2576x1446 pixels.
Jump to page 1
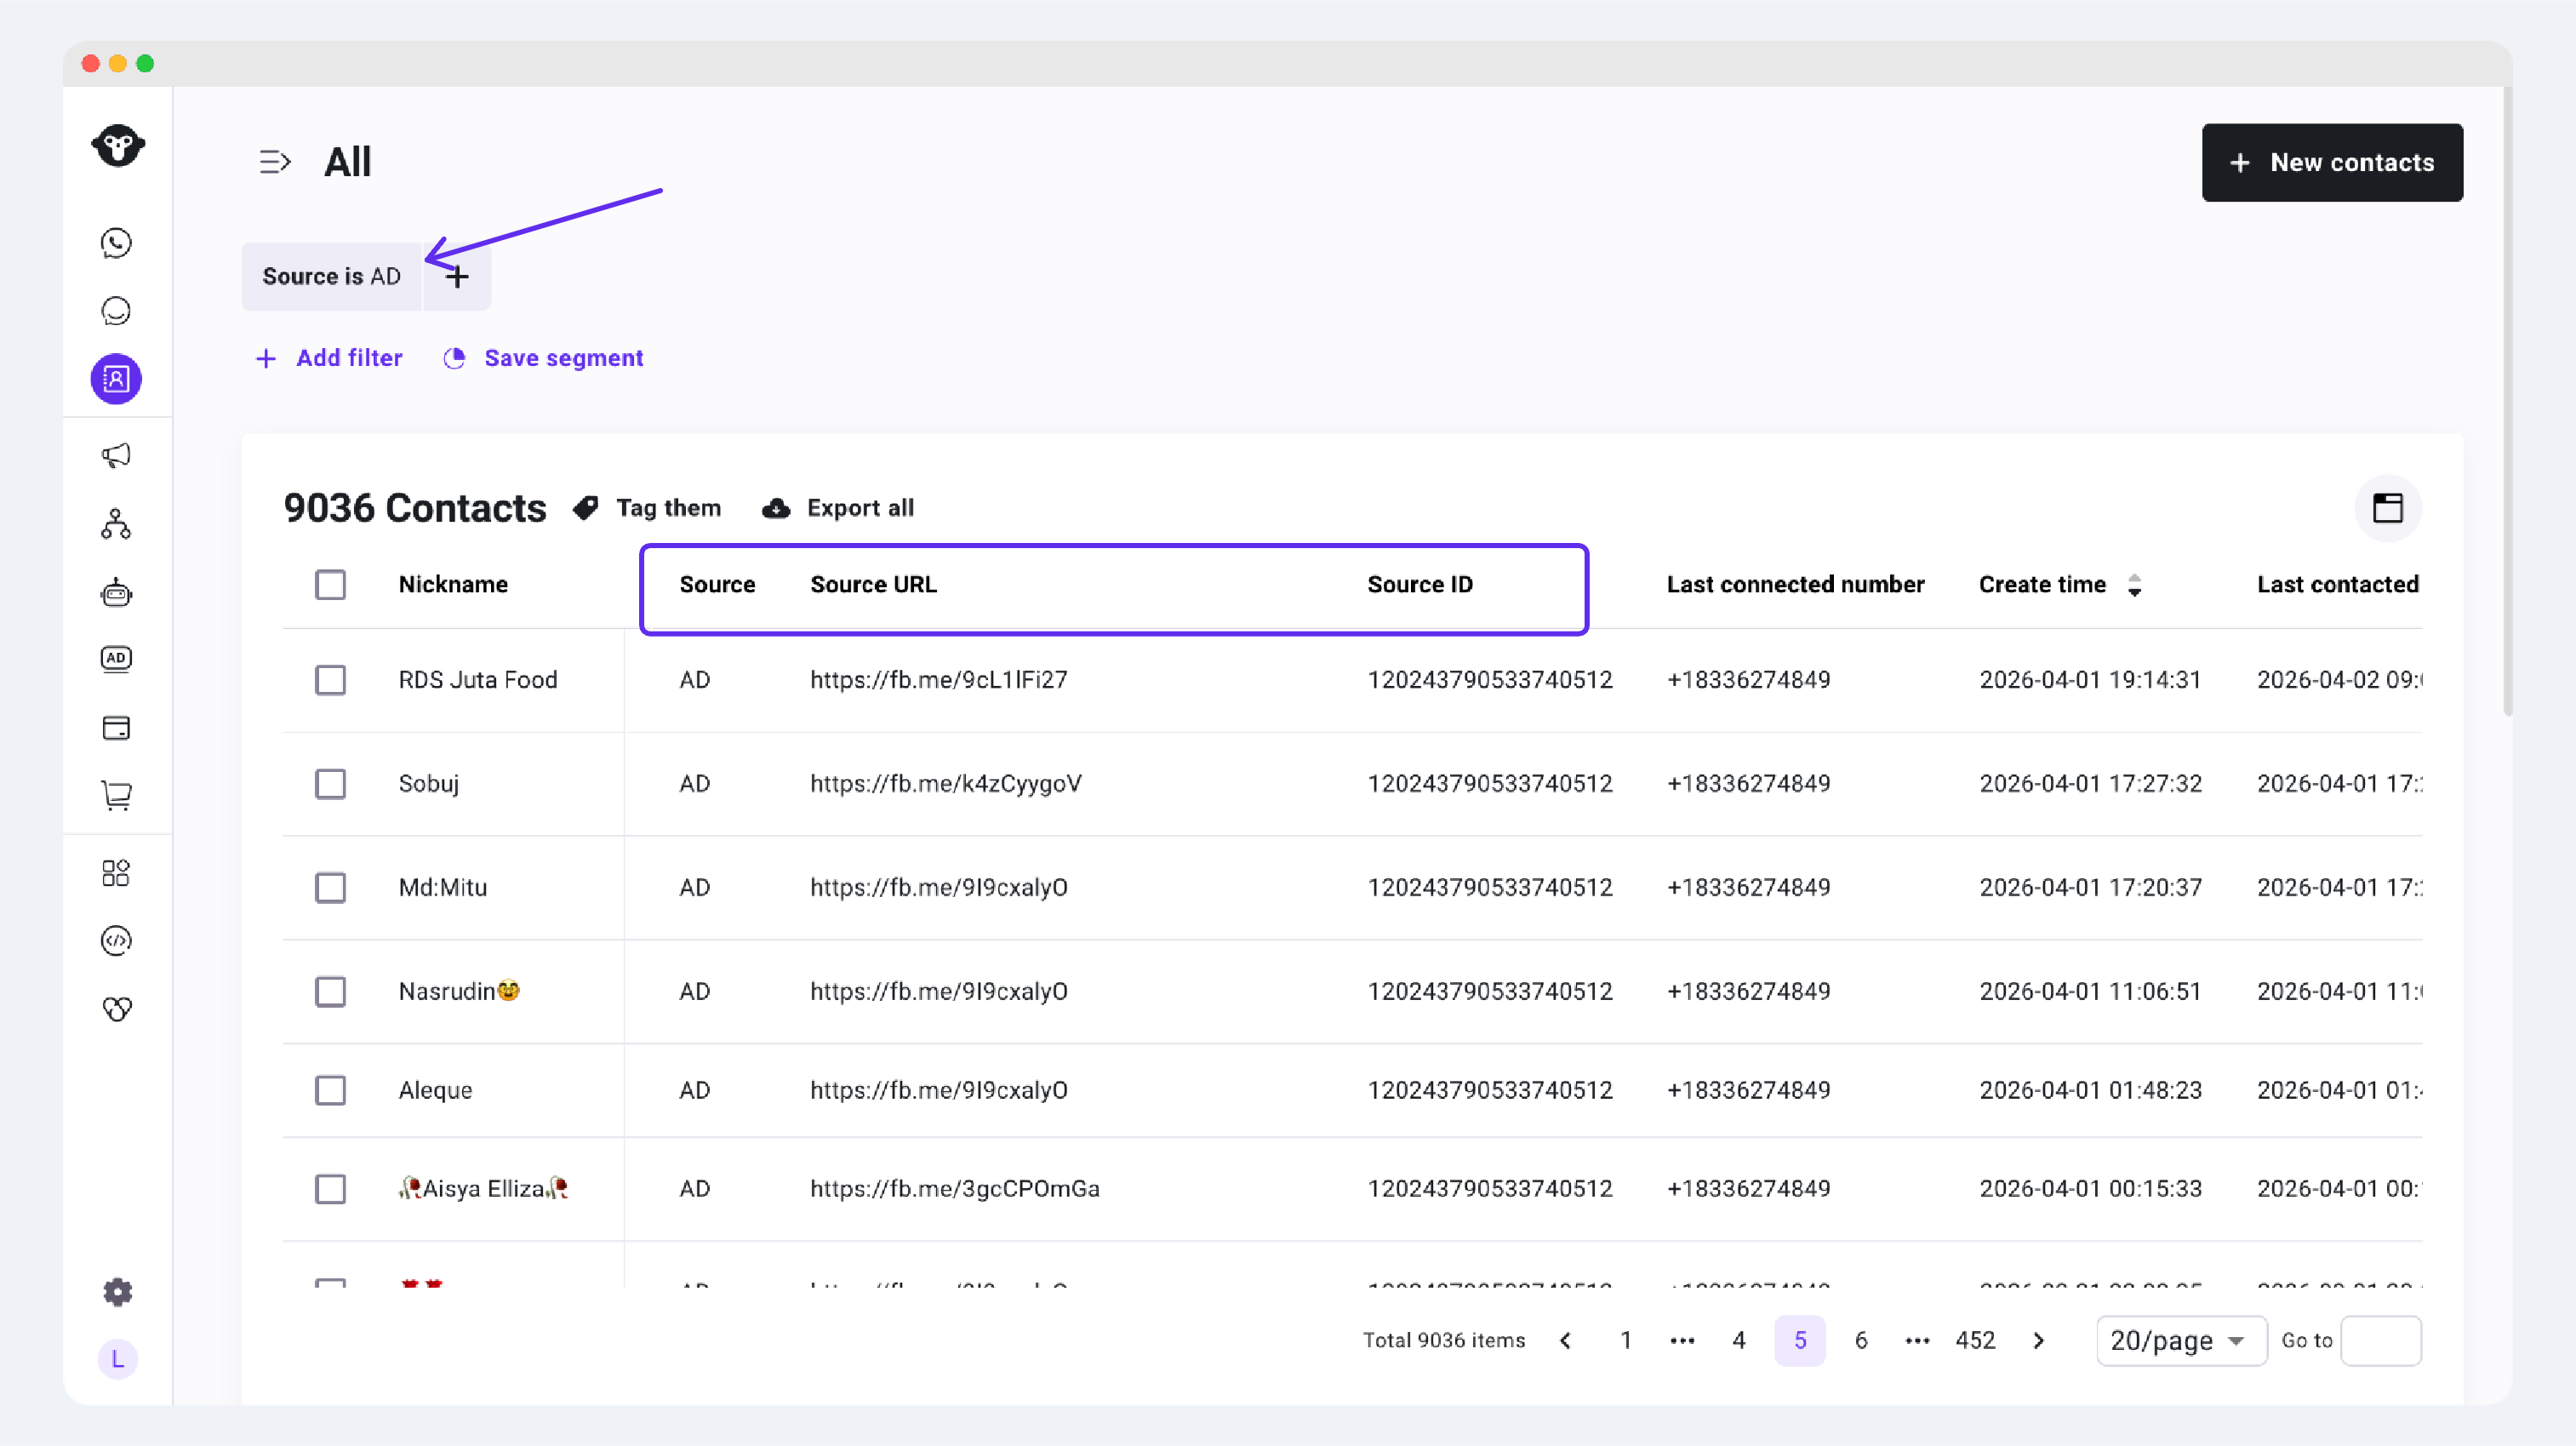pyautogui.click(x=1626, y=1341)
